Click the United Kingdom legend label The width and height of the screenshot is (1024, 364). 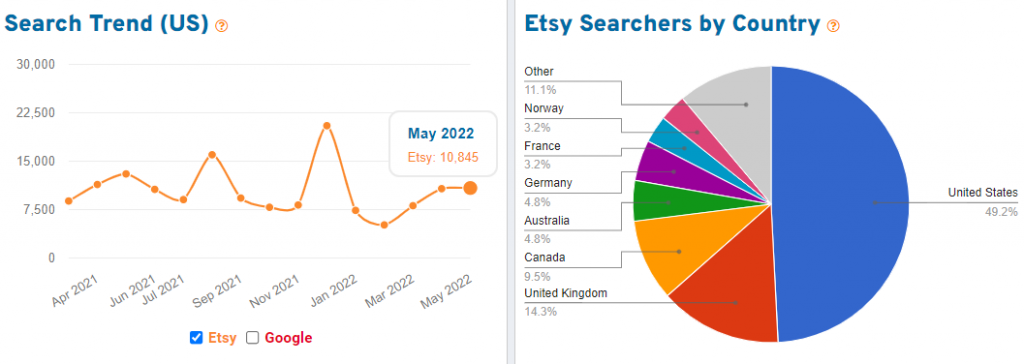(566, 293)
